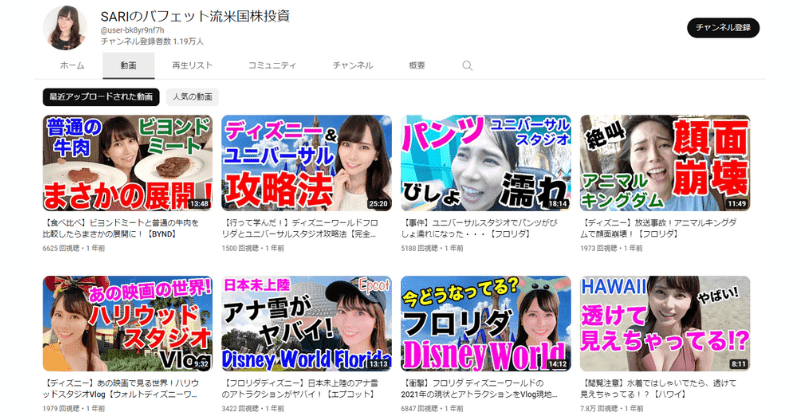Screen dimensions: 800x420
Task: Open the アナ雪がヤバイ Epcot thumbnail
Action: (307, 324)
